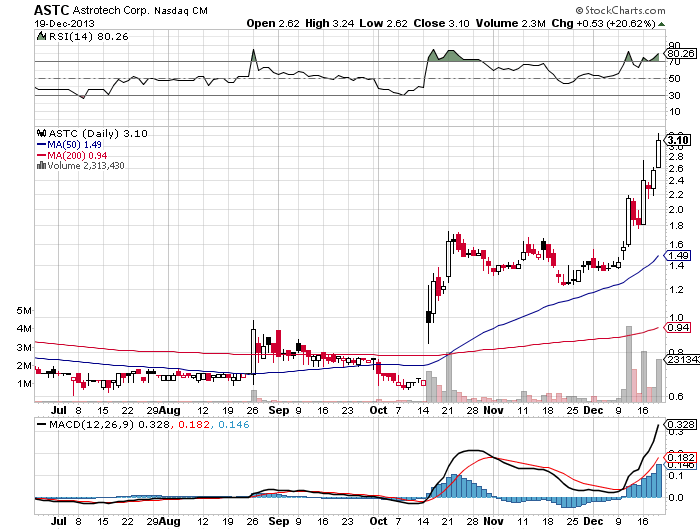Image resolution: width=700 pixels, height=530 pixels.
Task: Click the 80.26 RSI value tag on the right axis
Action: (680, 54)
